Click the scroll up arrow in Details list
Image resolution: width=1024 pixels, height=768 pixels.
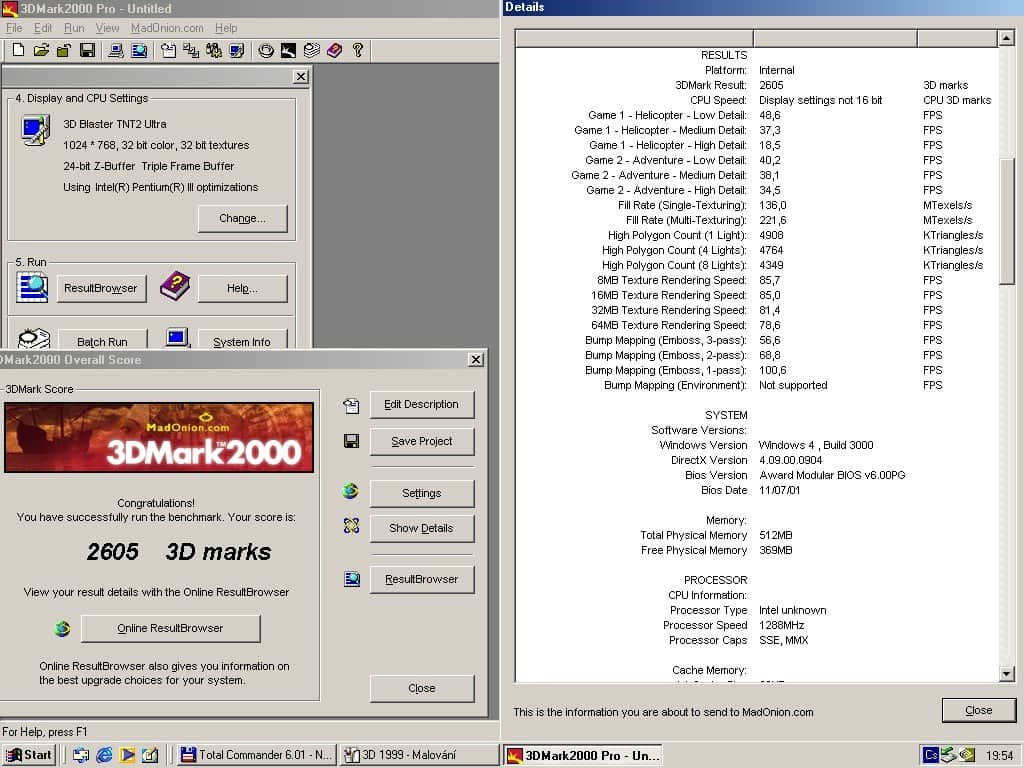tap(1006, 38)
